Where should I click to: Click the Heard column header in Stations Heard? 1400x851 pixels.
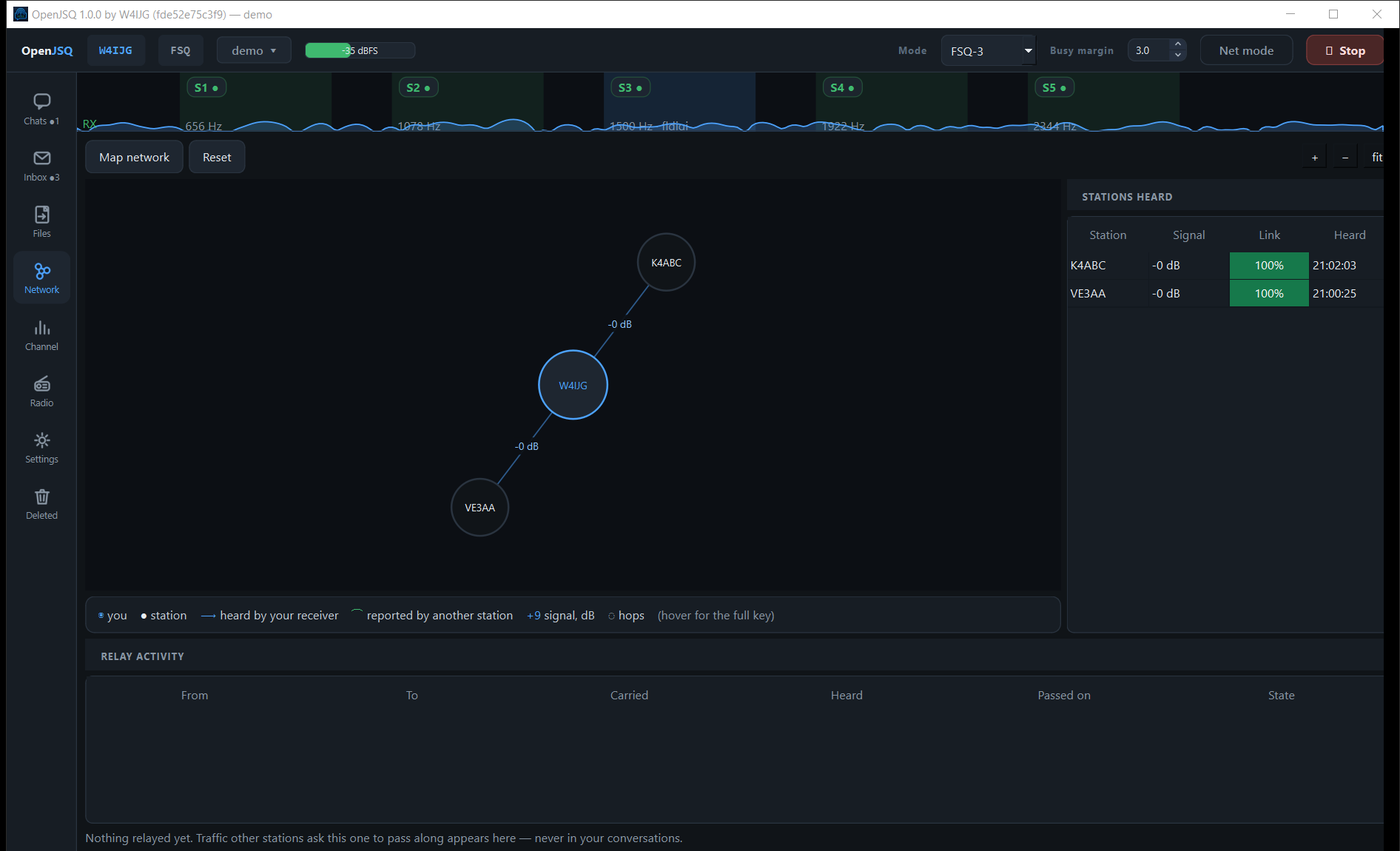point(1349,235)
